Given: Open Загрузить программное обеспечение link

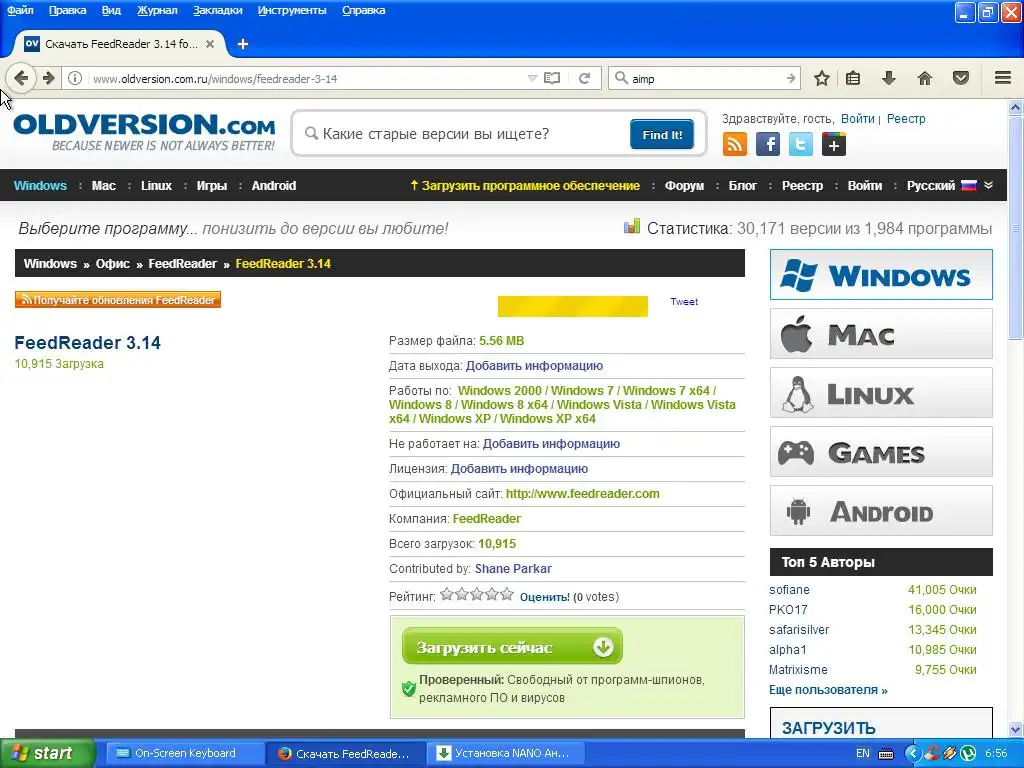Looking at the screenshot, I should click(x=524, y=185).
